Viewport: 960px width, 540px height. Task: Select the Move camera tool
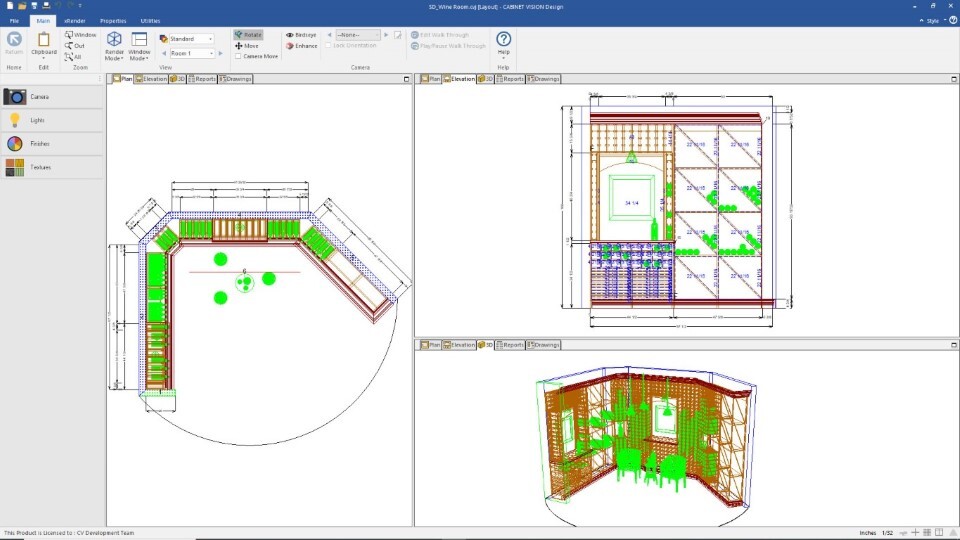point(247,46)
